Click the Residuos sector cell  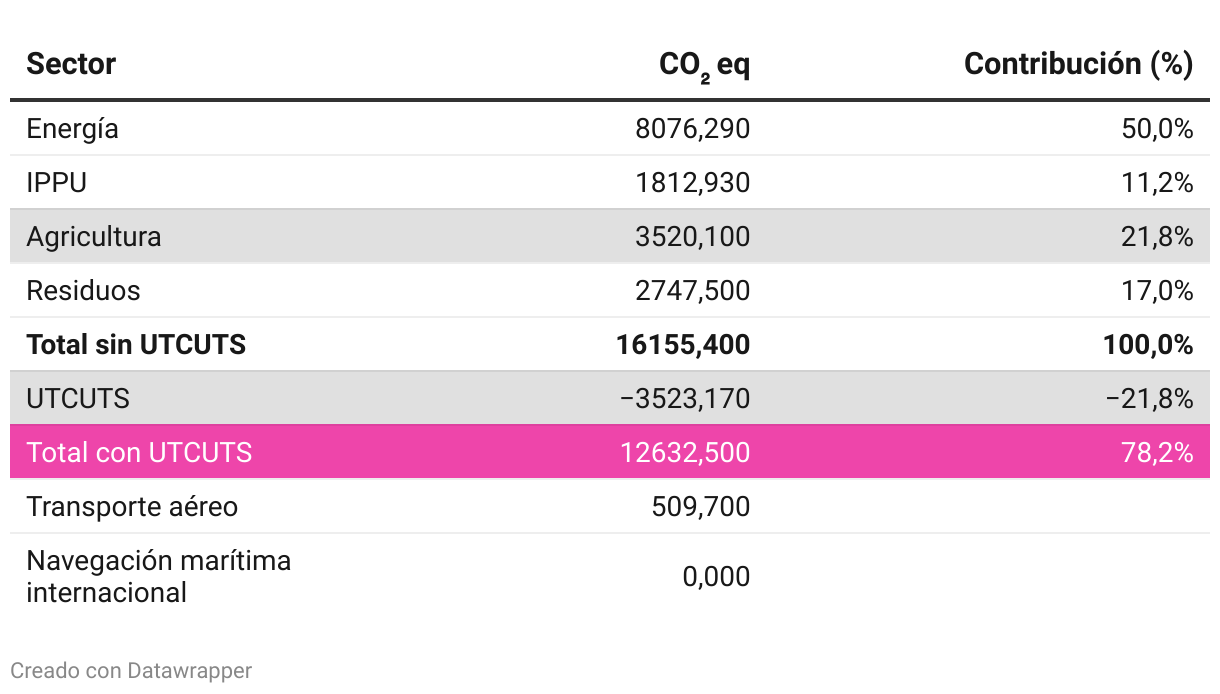tap(83, 291)
